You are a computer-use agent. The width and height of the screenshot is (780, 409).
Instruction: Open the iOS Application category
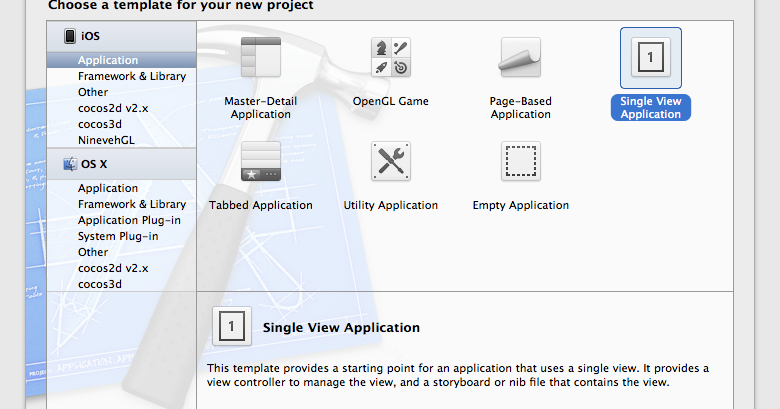pos(108,60)
